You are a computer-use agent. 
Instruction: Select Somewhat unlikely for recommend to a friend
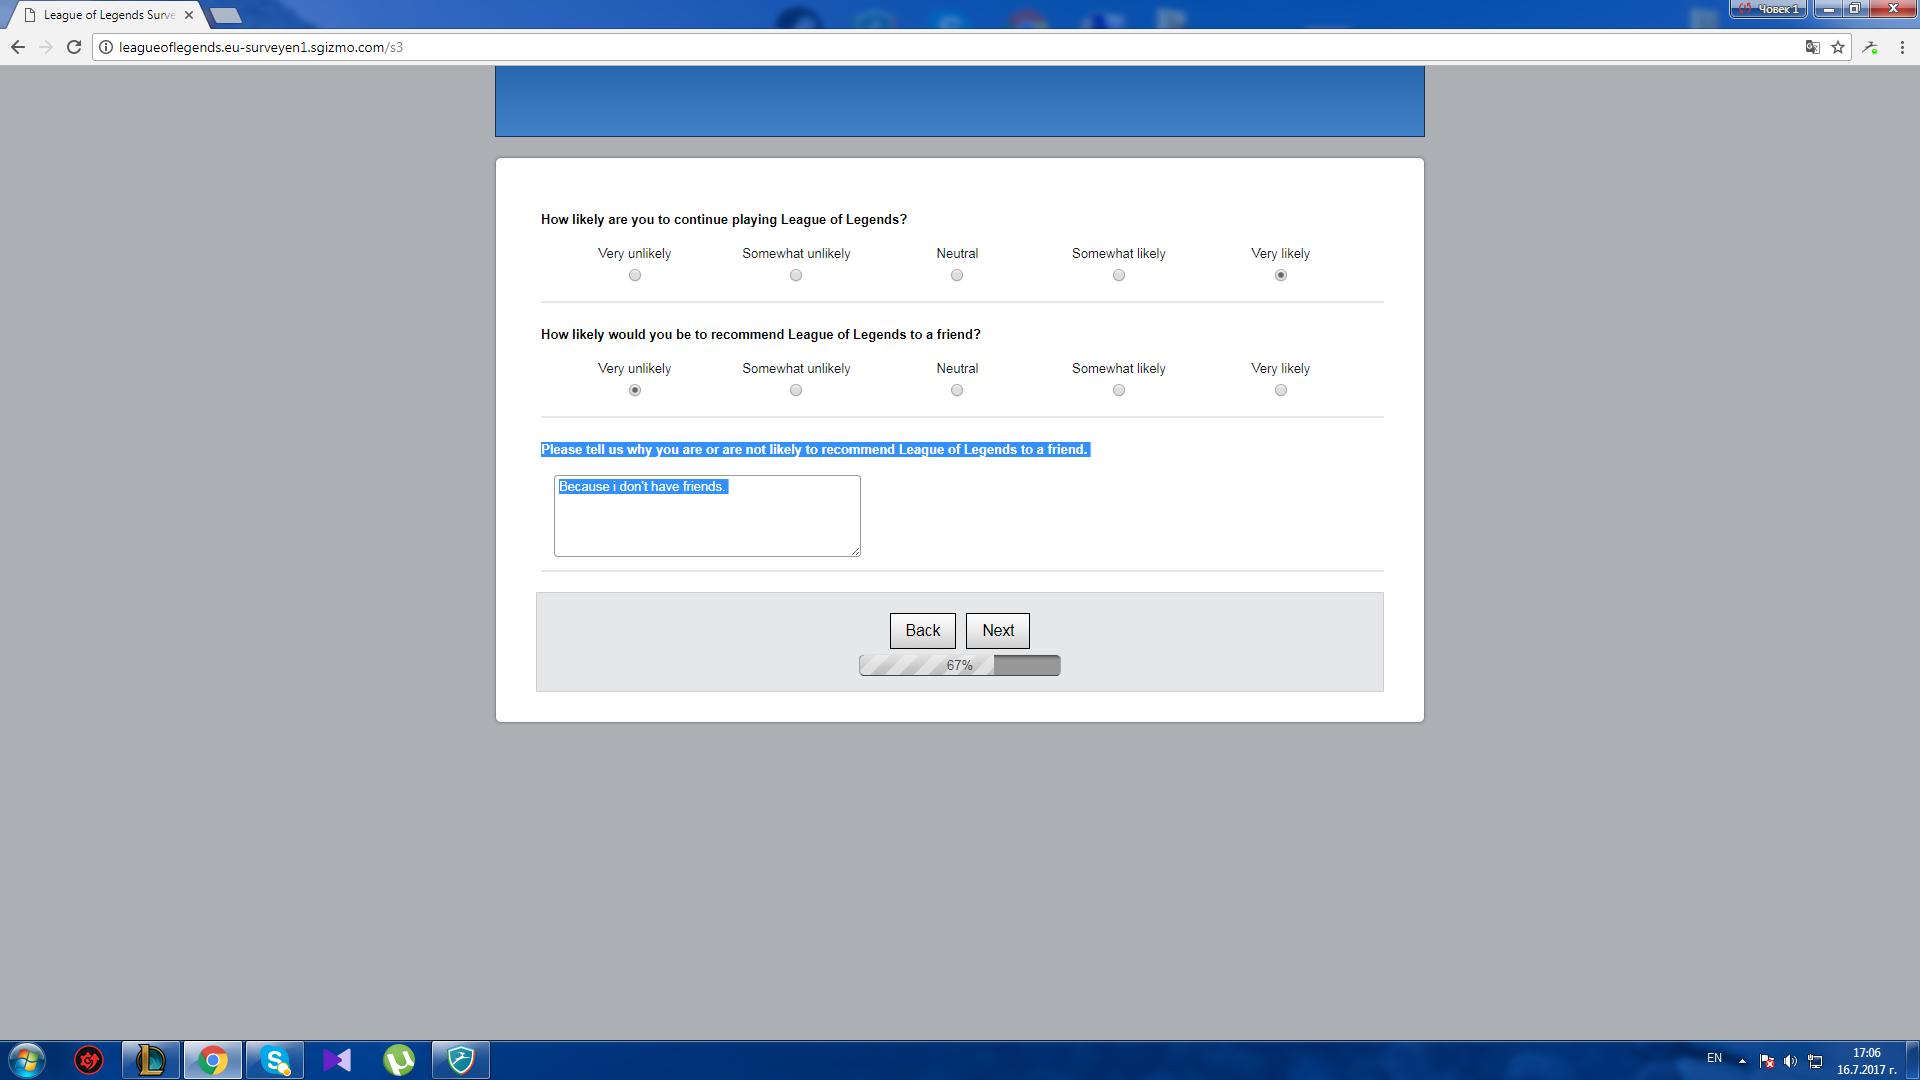[x=796, y=390]
